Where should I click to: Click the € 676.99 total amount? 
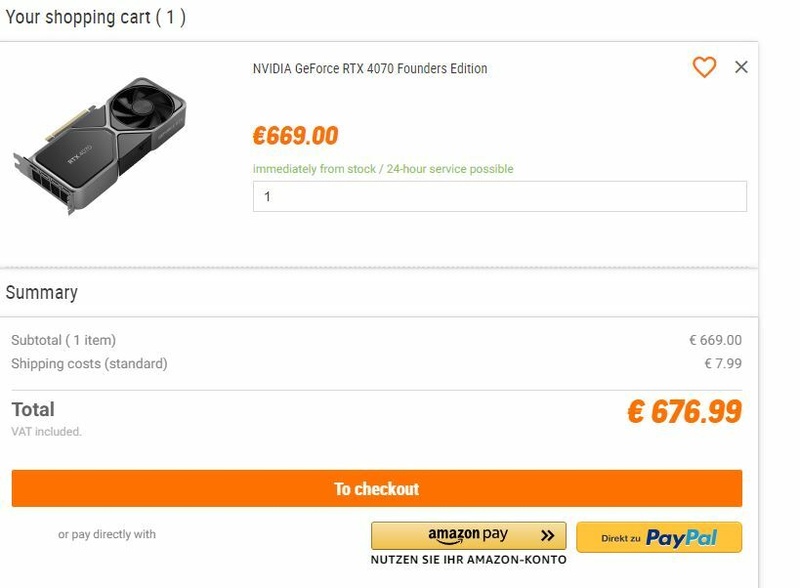(684, 411)
